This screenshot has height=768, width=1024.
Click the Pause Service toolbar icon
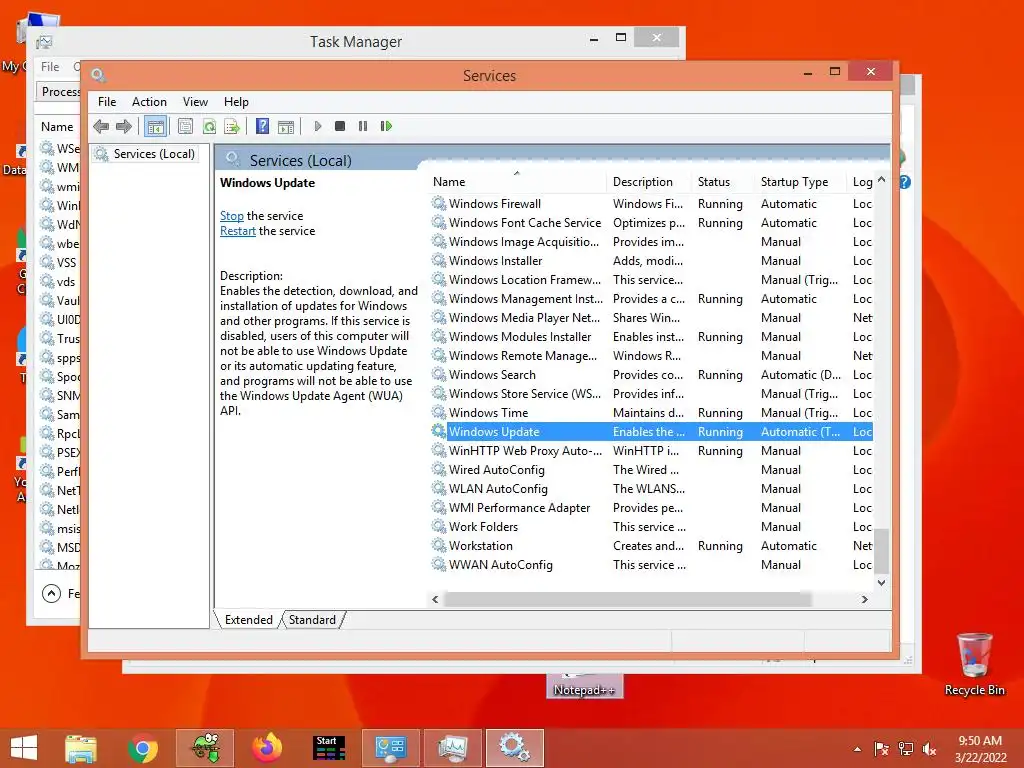pos(363,126)
